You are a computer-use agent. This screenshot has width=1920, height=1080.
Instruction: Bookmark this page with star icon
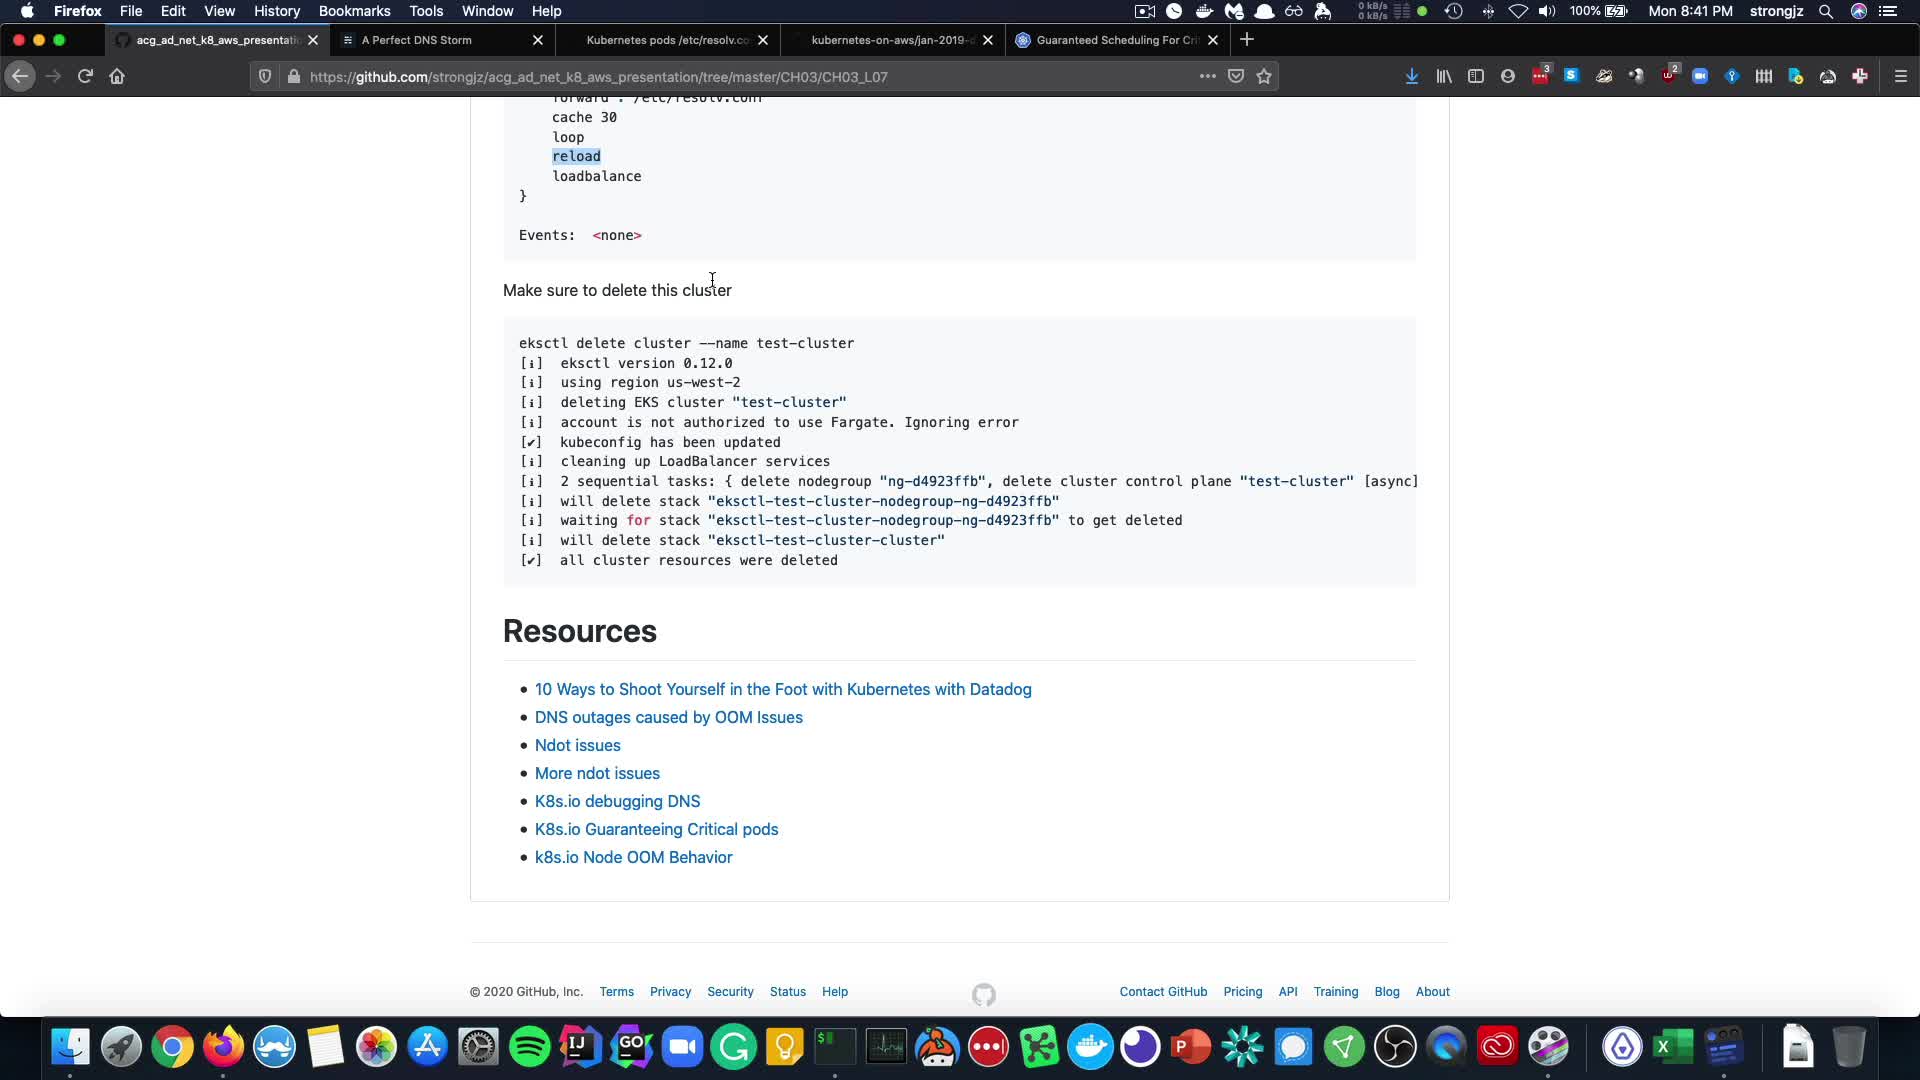click(1264, 76)
